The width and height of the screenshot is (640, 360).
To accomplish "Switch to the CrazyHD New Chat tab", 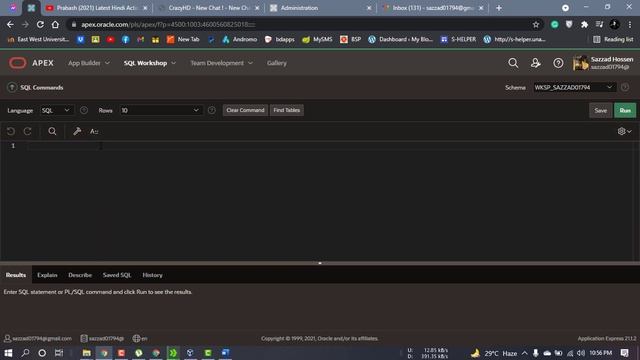I will (209, 8).
